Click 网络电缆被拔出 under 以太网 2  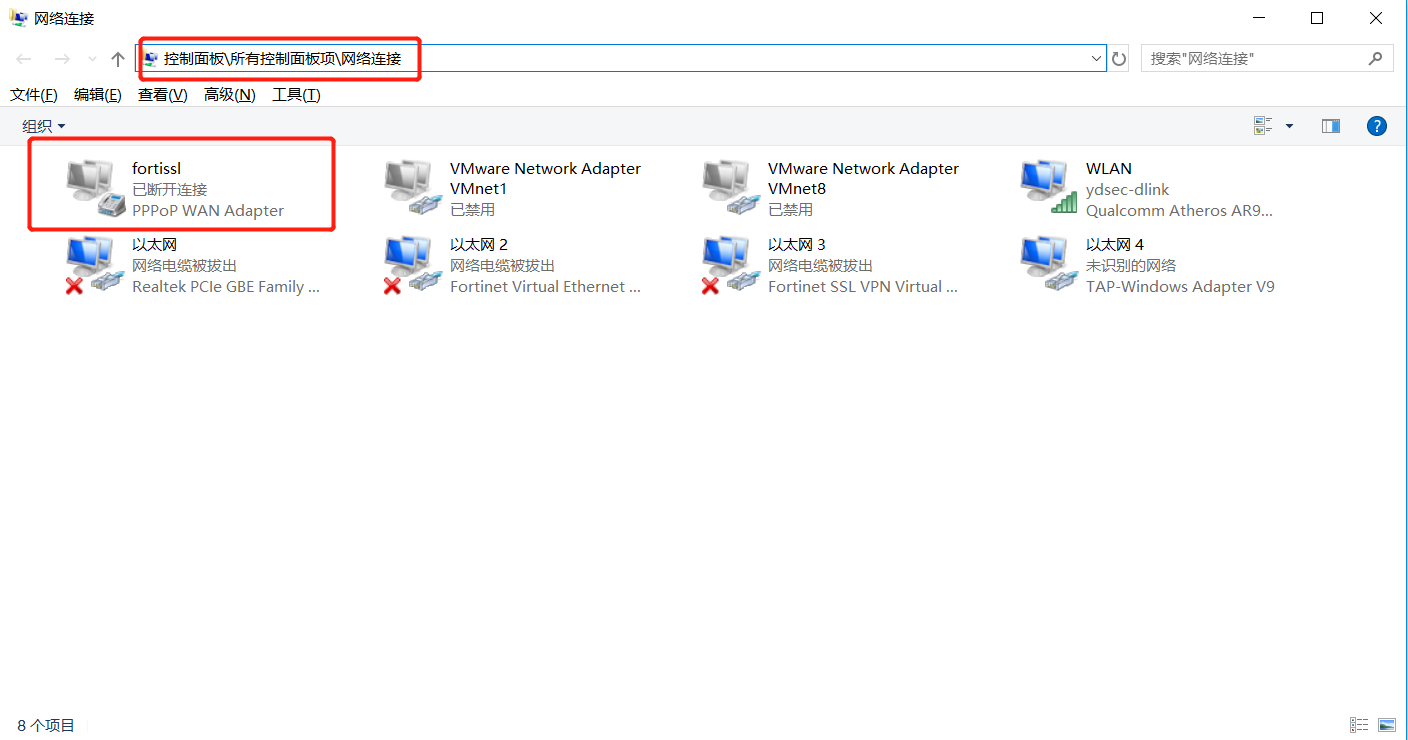point(503,266)
